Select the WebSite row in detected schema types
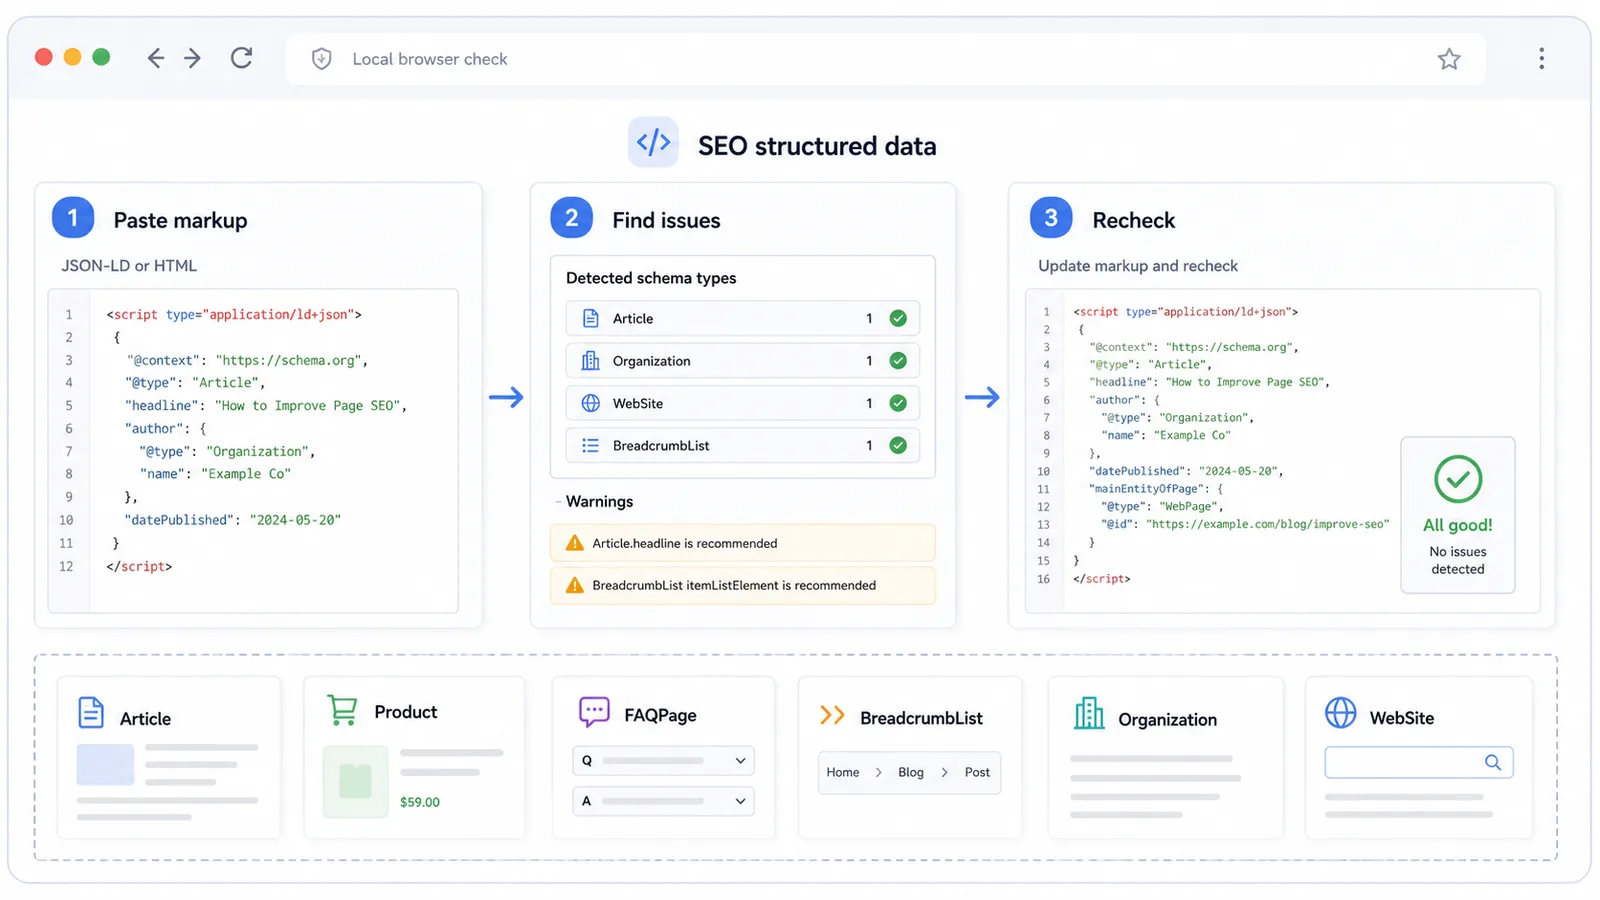 (x=743, y=403)
